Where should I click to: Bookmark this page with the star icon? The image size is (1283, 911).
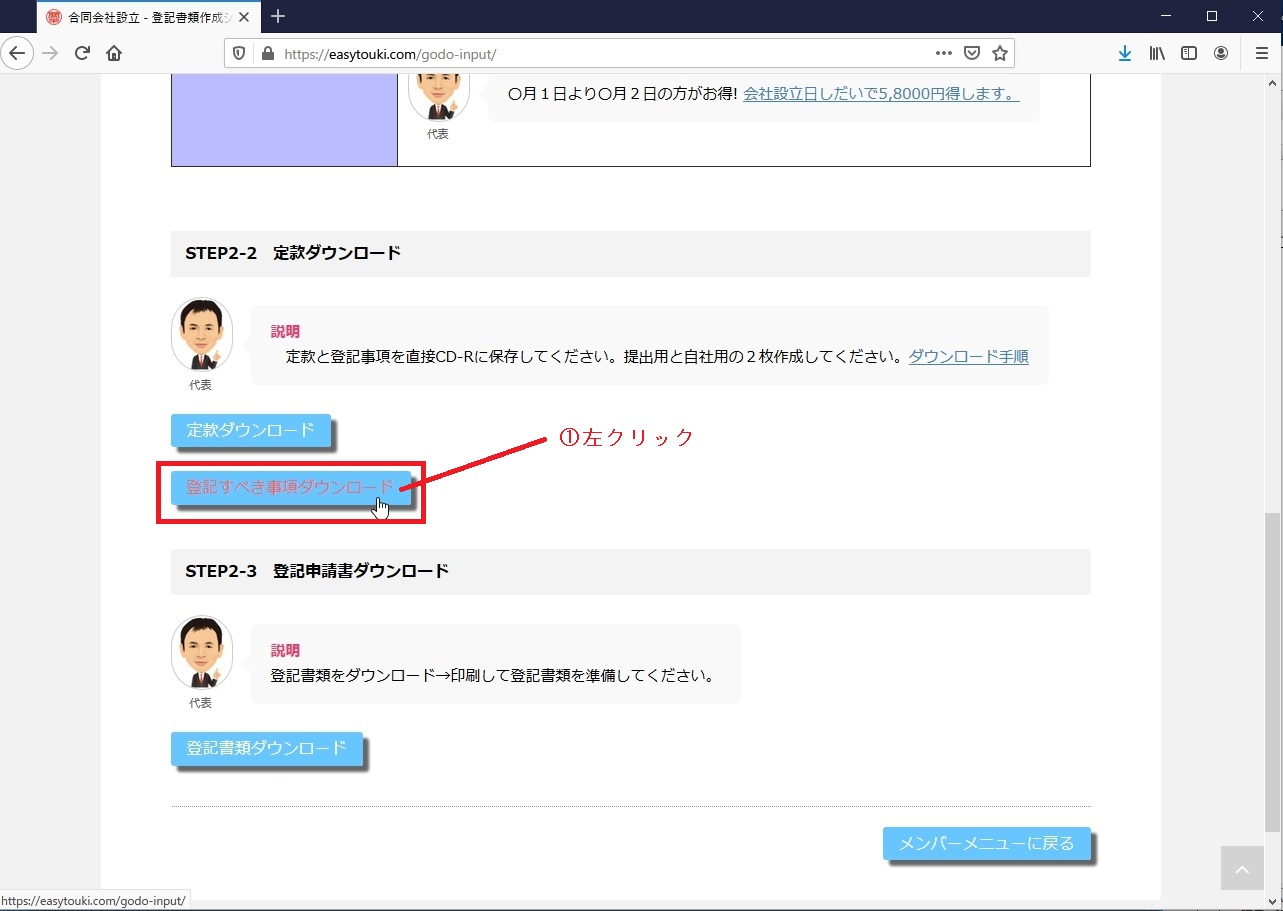click(999, 53)
